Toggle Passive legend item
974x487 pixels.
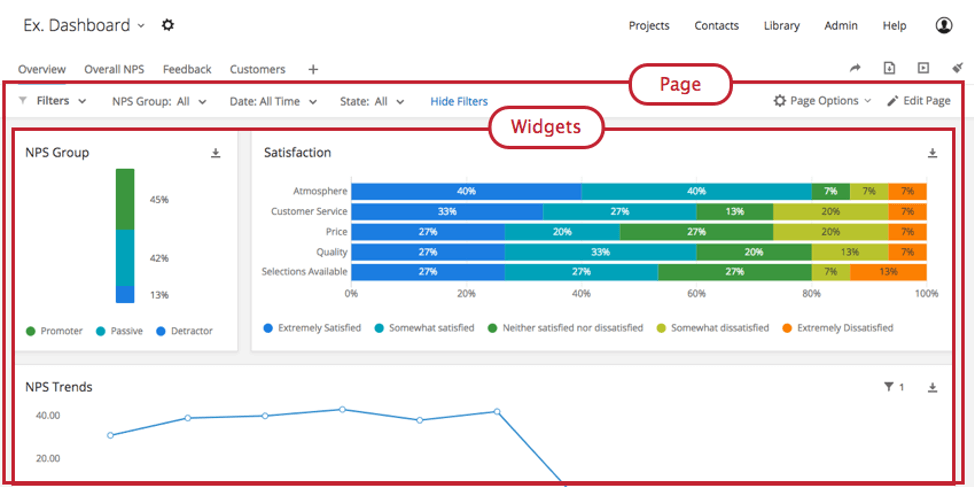tap(119, 331)
